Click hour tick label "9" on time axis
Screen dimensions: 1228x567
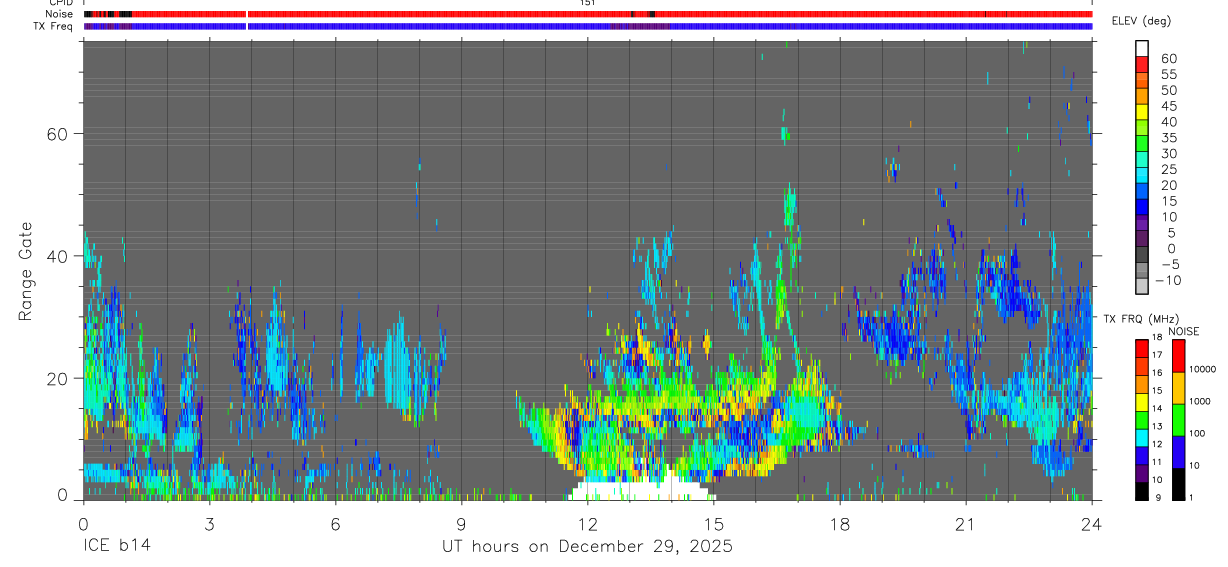[x=461, y=524]
